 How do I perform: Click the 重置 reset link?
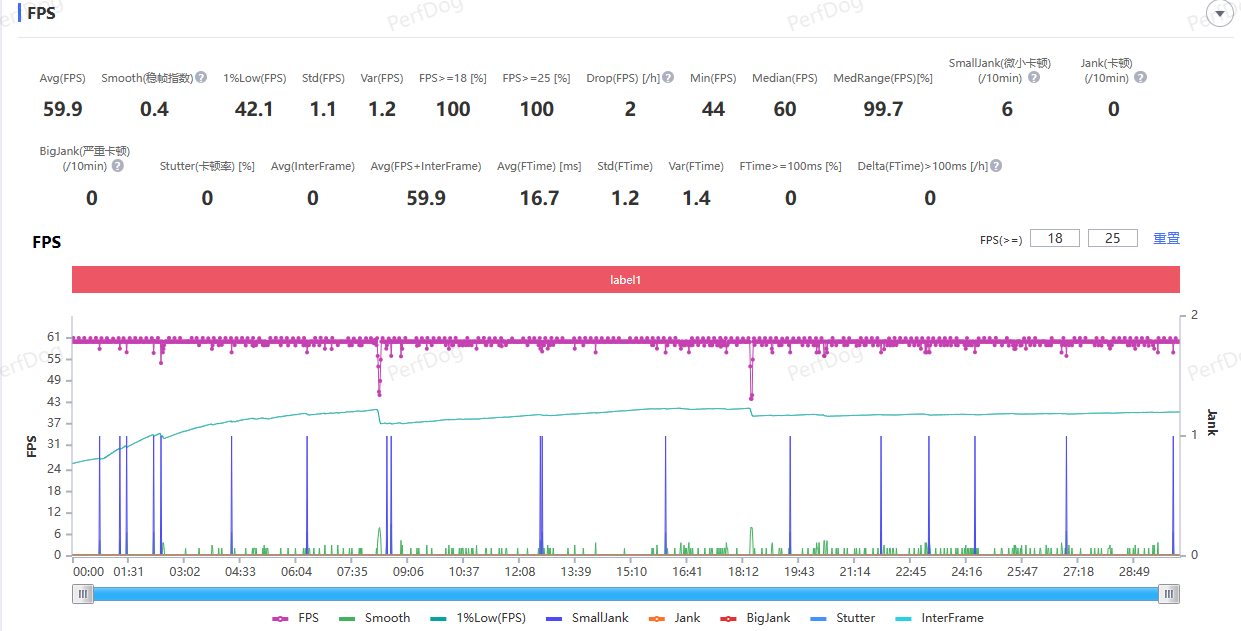1166,238
